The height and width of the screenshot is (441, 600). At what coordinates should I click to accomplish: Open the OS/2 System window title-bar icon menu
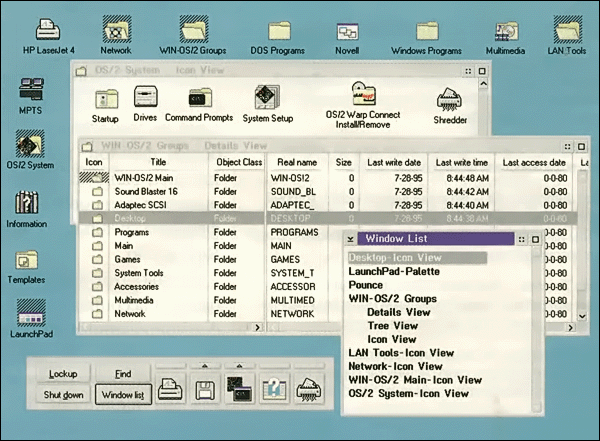coord(81,71)
